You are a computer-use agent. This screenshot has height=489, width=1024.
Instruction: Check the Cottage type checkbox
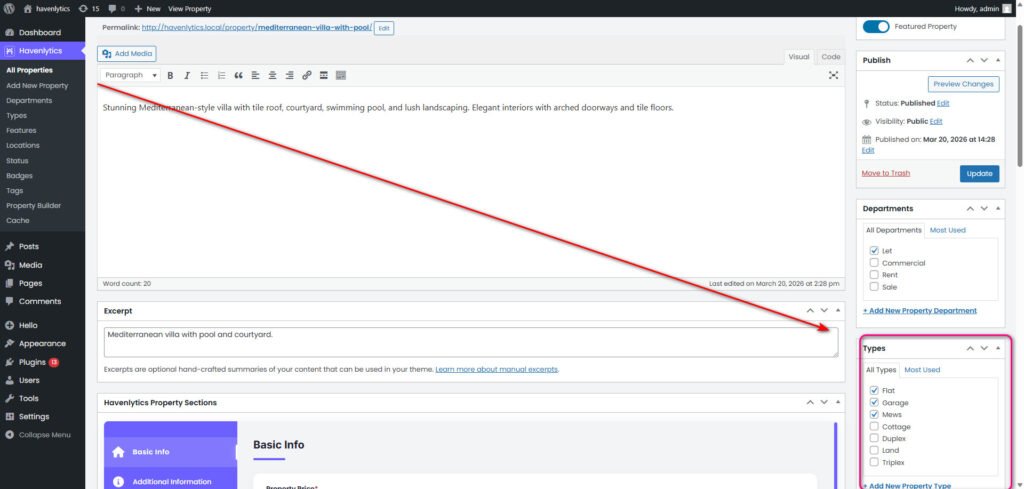pyautogui.click(x=874, y=427)
